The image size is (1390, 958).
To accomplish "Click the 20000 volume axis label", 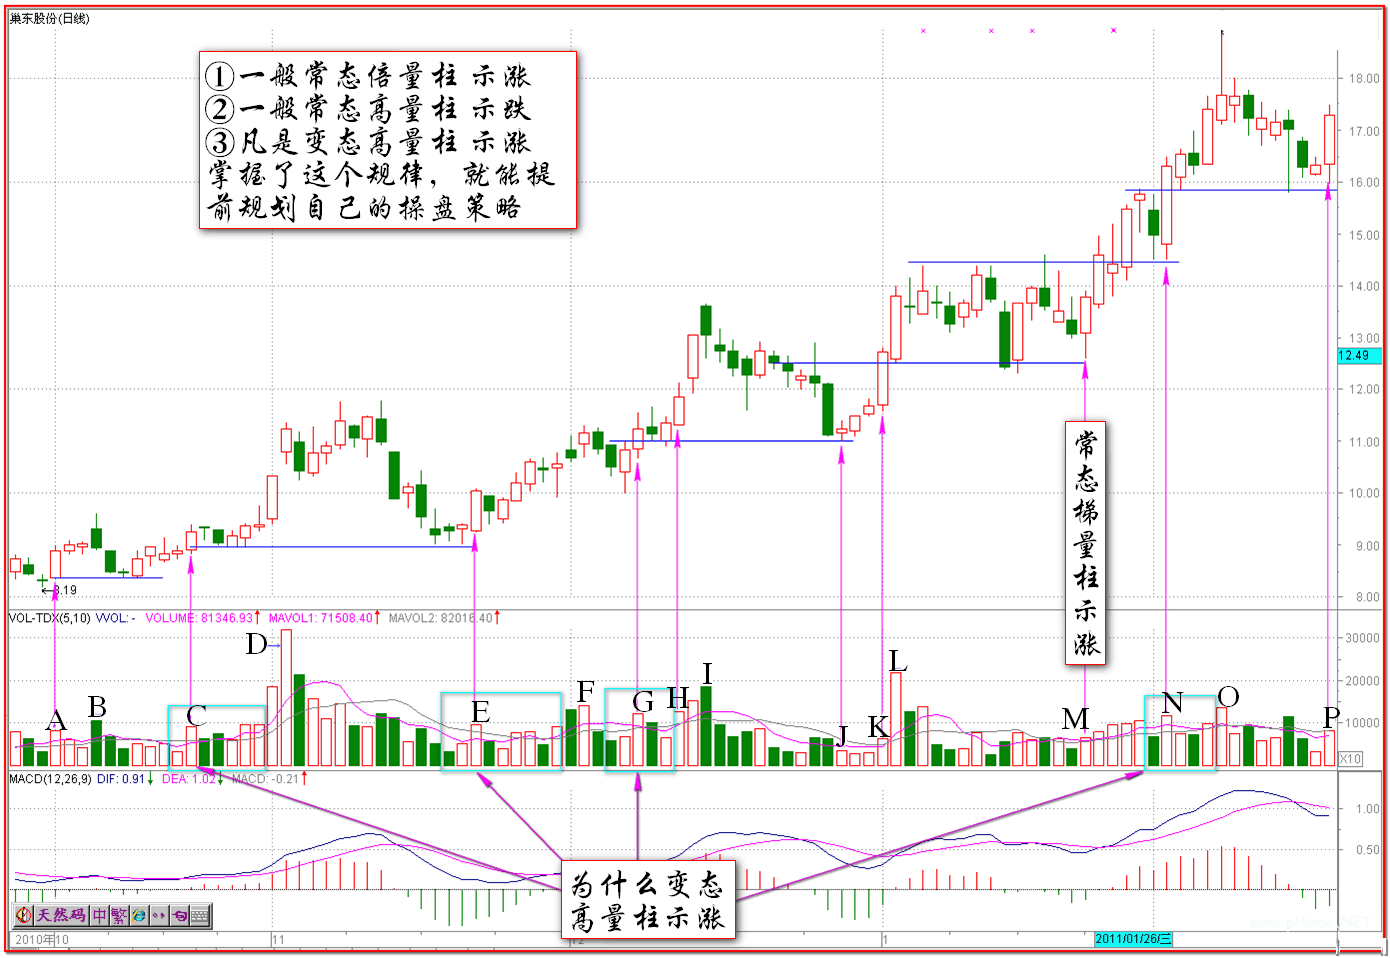I will (1362, 681).
